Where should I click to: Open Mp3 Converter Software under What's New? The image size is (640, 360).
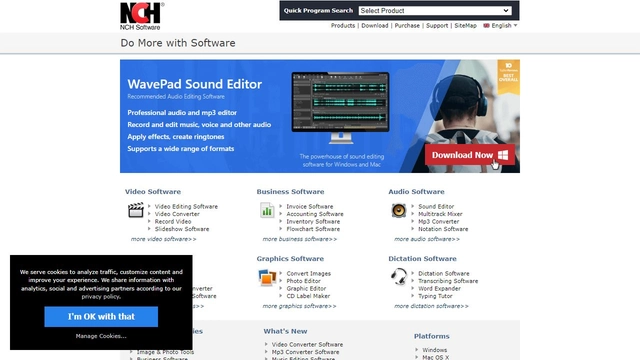tap(305, 352)
